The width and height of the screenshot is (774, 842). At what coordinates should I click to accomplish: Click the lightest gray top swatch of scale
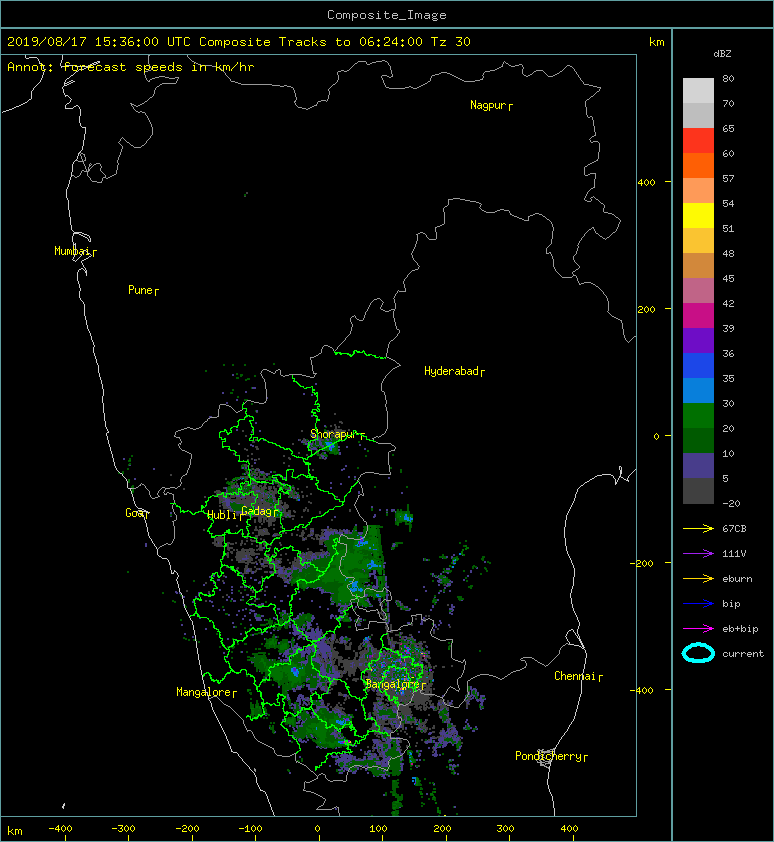(698, 91)
